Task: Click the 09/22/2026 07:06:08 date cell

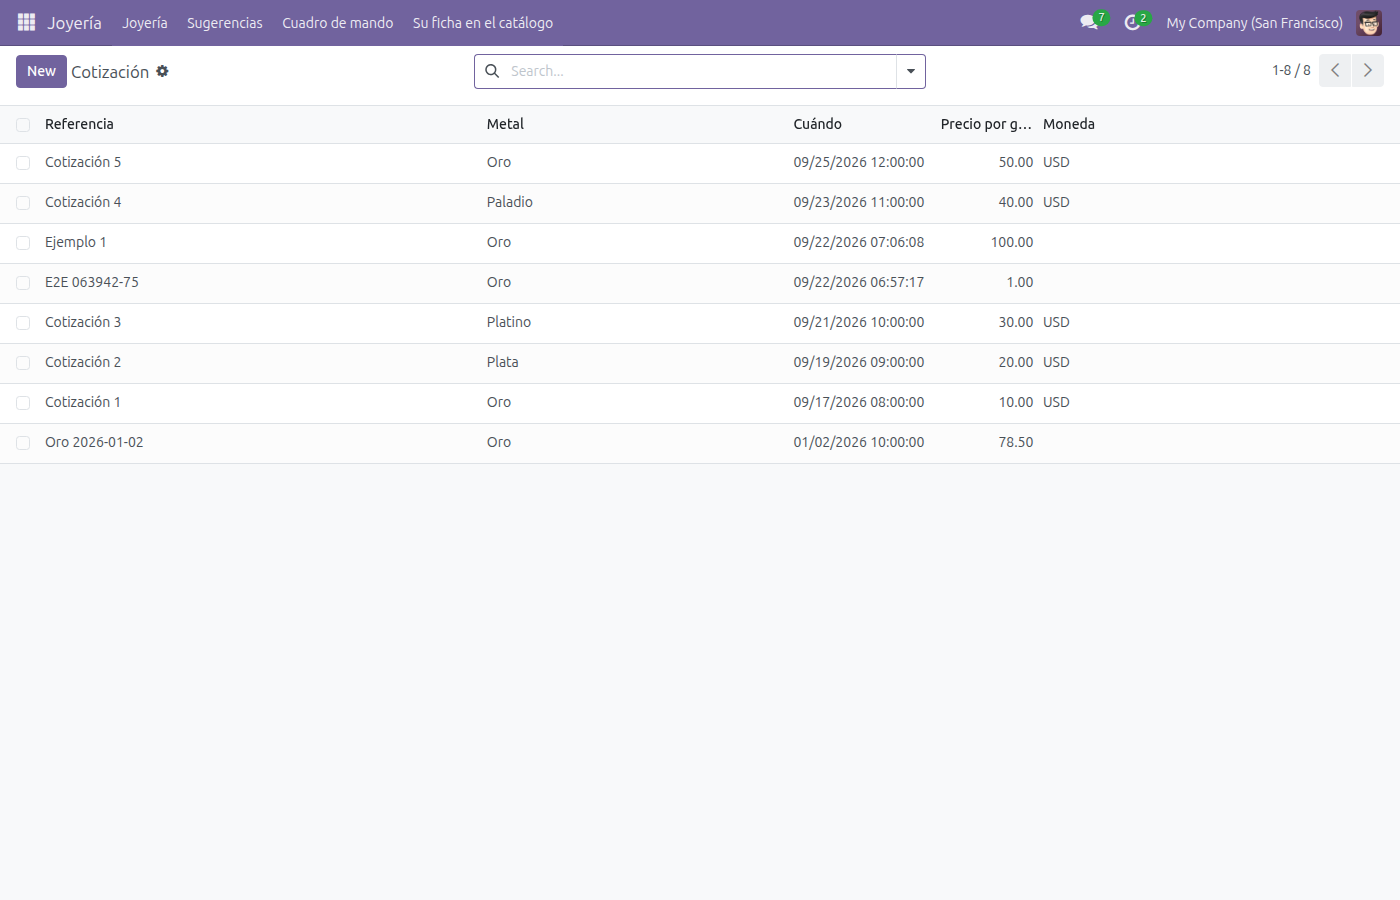Action: (x=859, y=242)
